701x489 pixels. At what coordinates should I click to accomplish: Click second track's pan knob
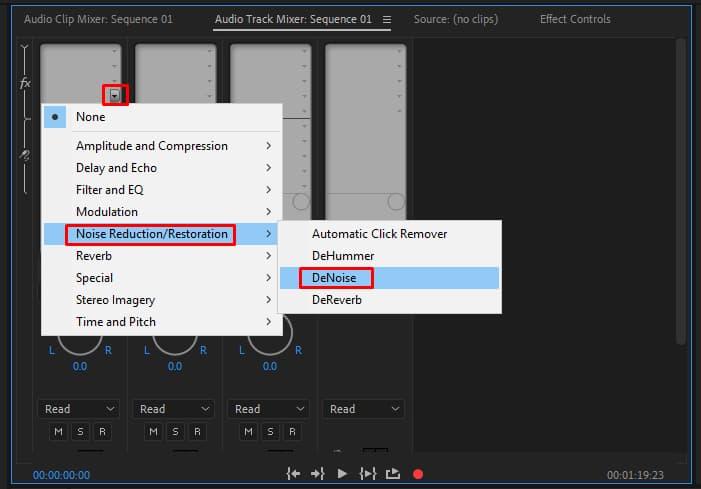click(x=175, y=344)
